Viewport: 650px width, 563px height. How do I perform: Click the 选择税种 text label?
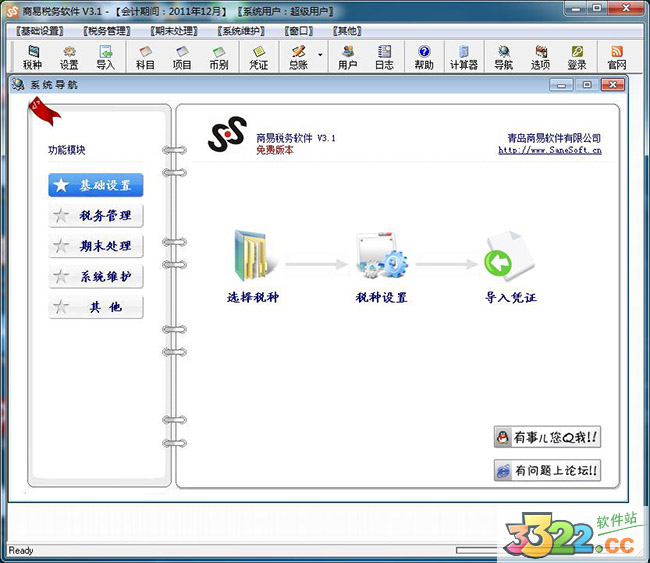point(253,297)
